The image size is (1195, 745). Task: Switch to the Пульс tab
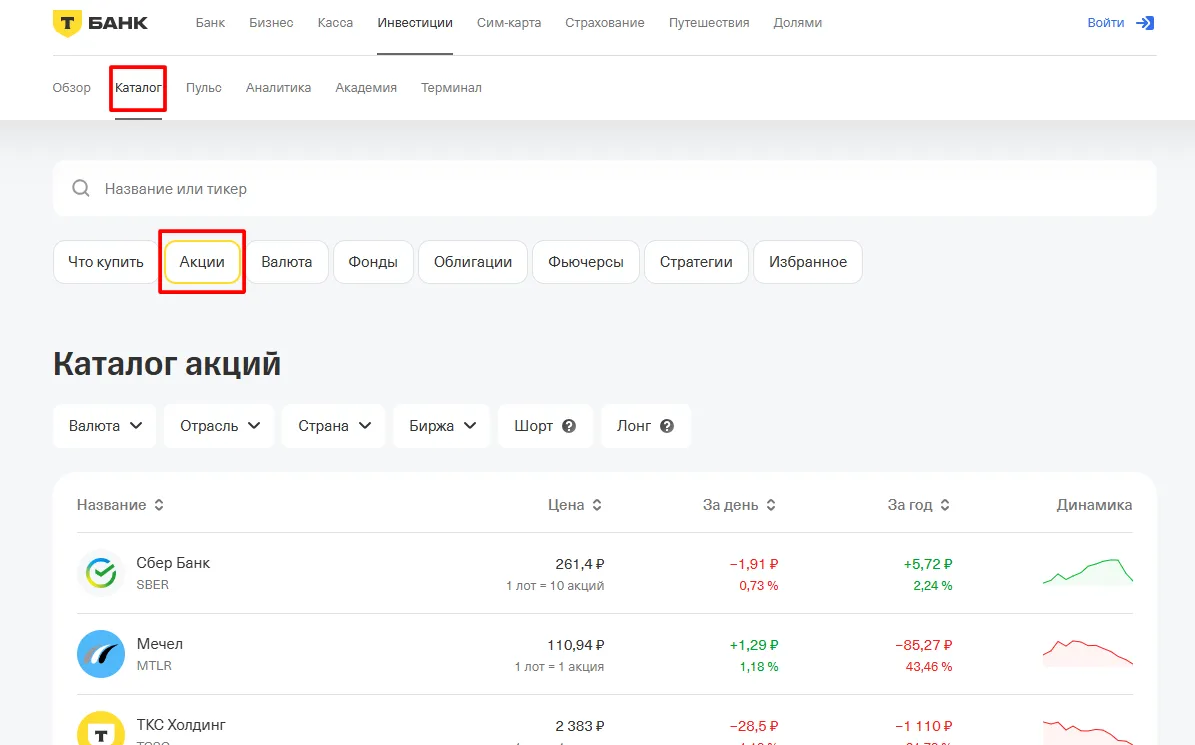point(203,88)
